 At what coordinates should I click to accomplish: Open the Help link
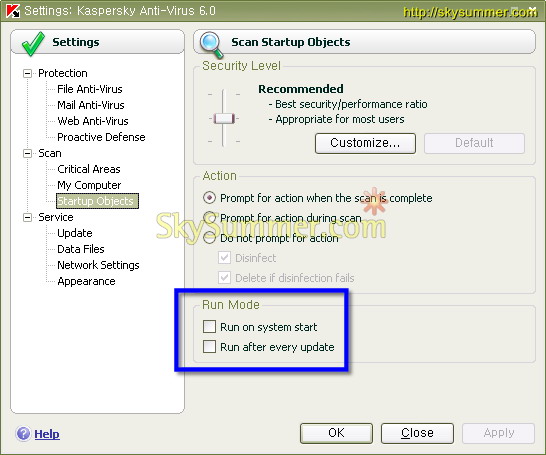click(47, 434)
